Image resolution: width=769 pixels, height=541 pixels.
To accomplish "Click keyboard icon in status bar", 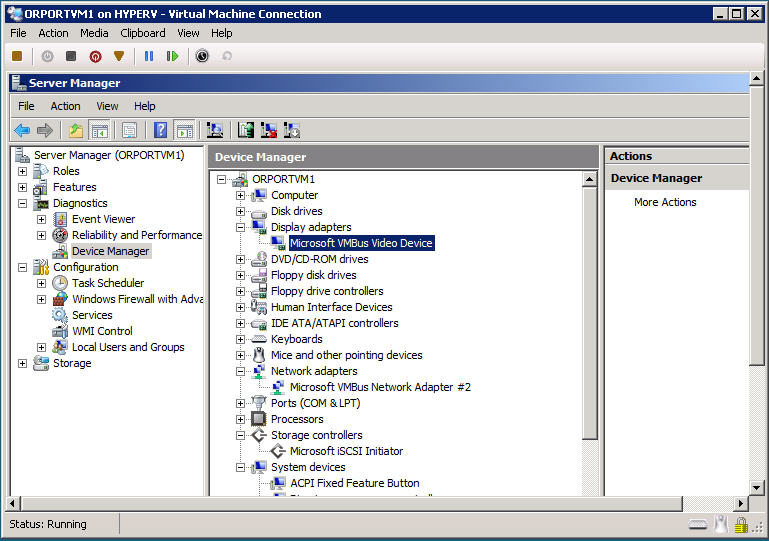I will (698, 525).
